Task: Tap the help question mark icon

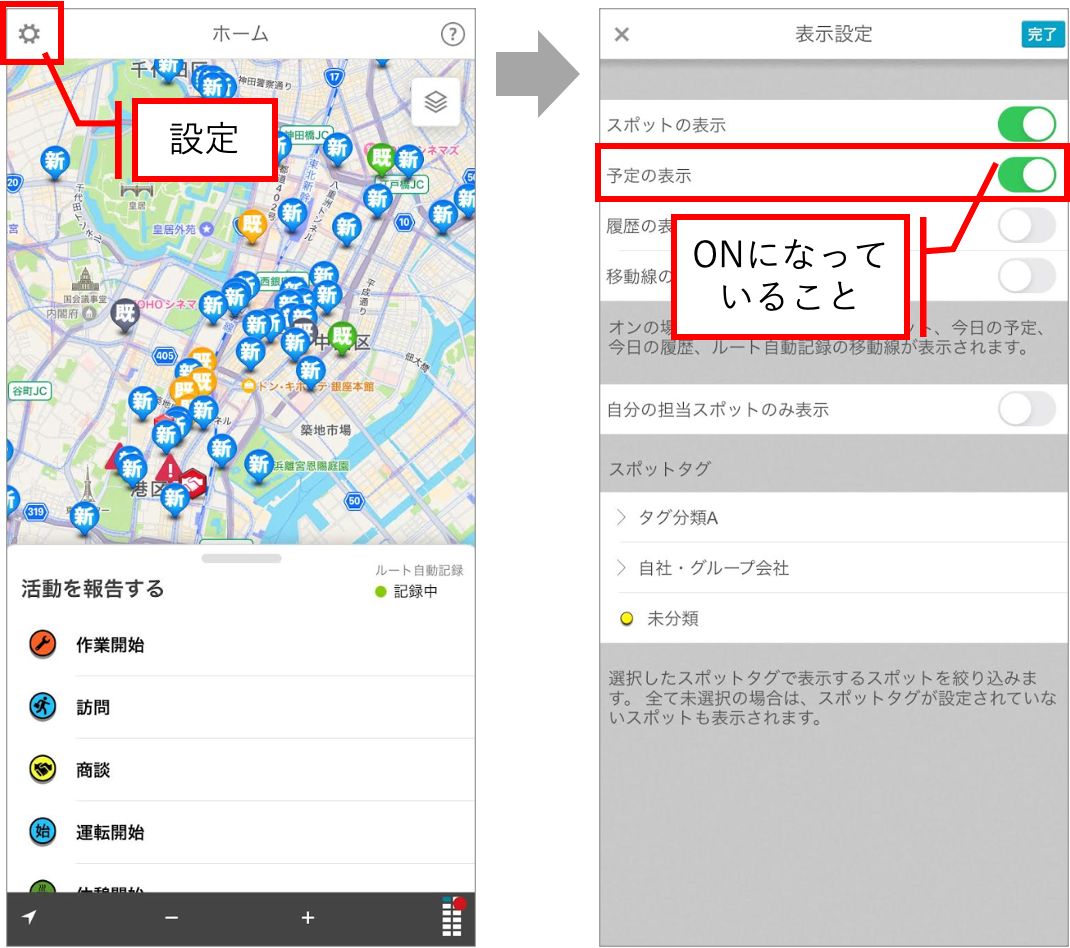Action: click(452, 33)
